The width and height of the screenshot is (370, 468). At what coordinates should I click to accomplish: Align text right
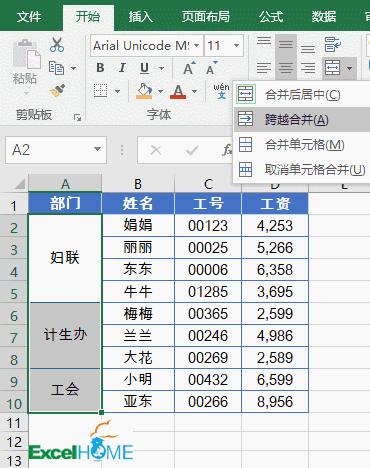pos(308,68)
